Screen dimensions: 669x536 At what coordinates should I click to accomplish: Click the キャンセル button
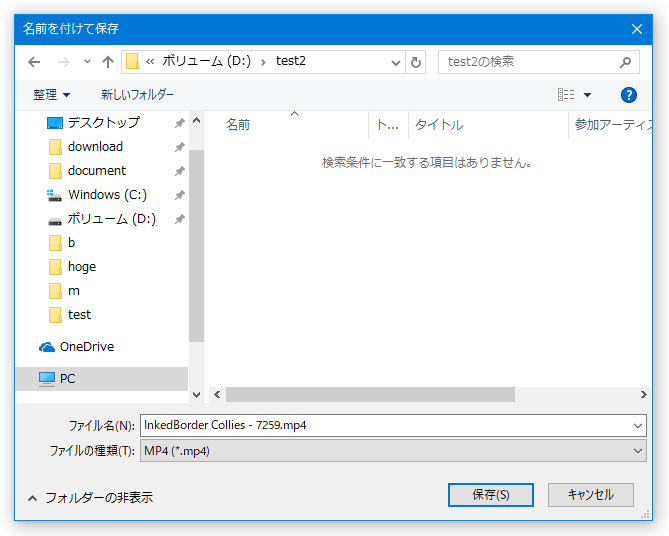[x=590, y=495]
